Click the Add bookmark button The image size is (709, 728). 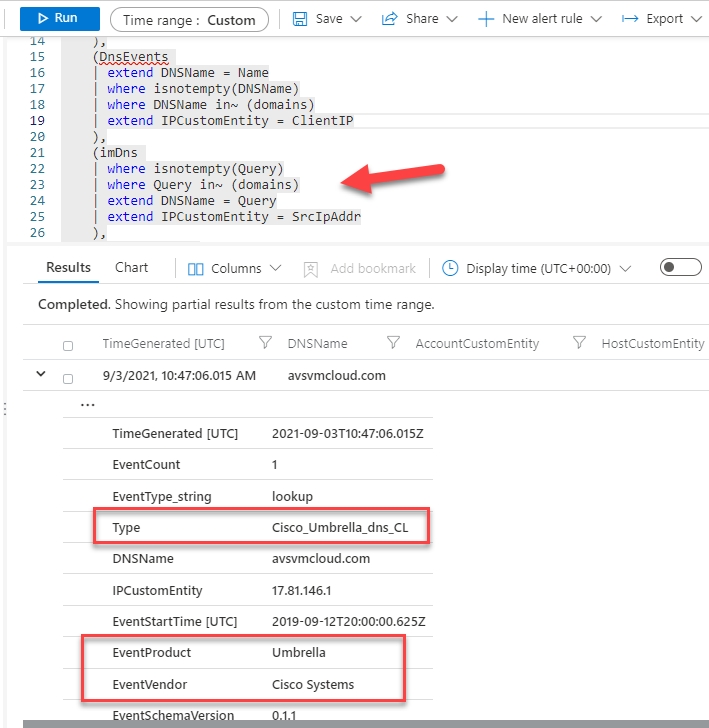coord(359,269)
